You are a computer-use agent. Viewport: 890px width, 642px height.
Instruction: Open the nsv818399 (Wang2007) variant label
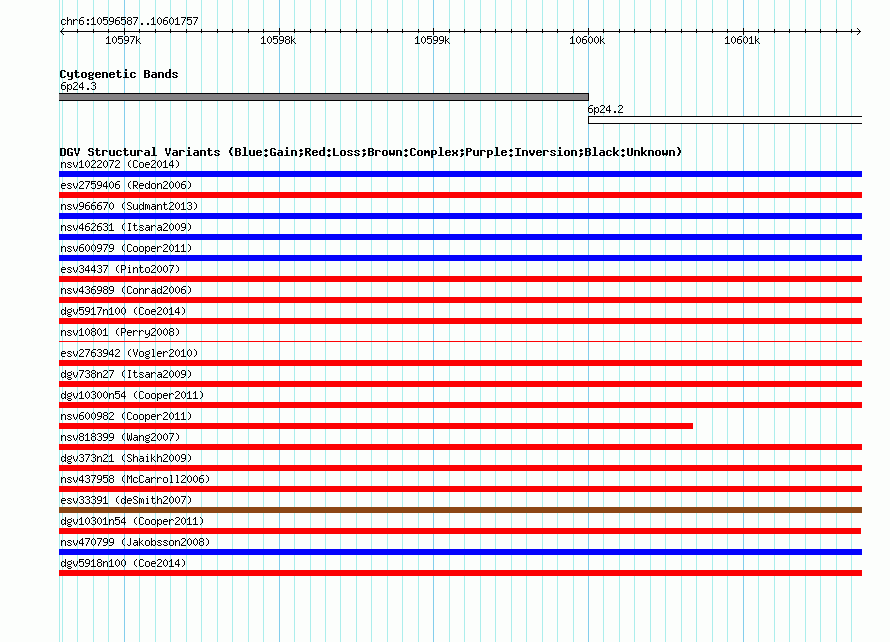(120, 437)
